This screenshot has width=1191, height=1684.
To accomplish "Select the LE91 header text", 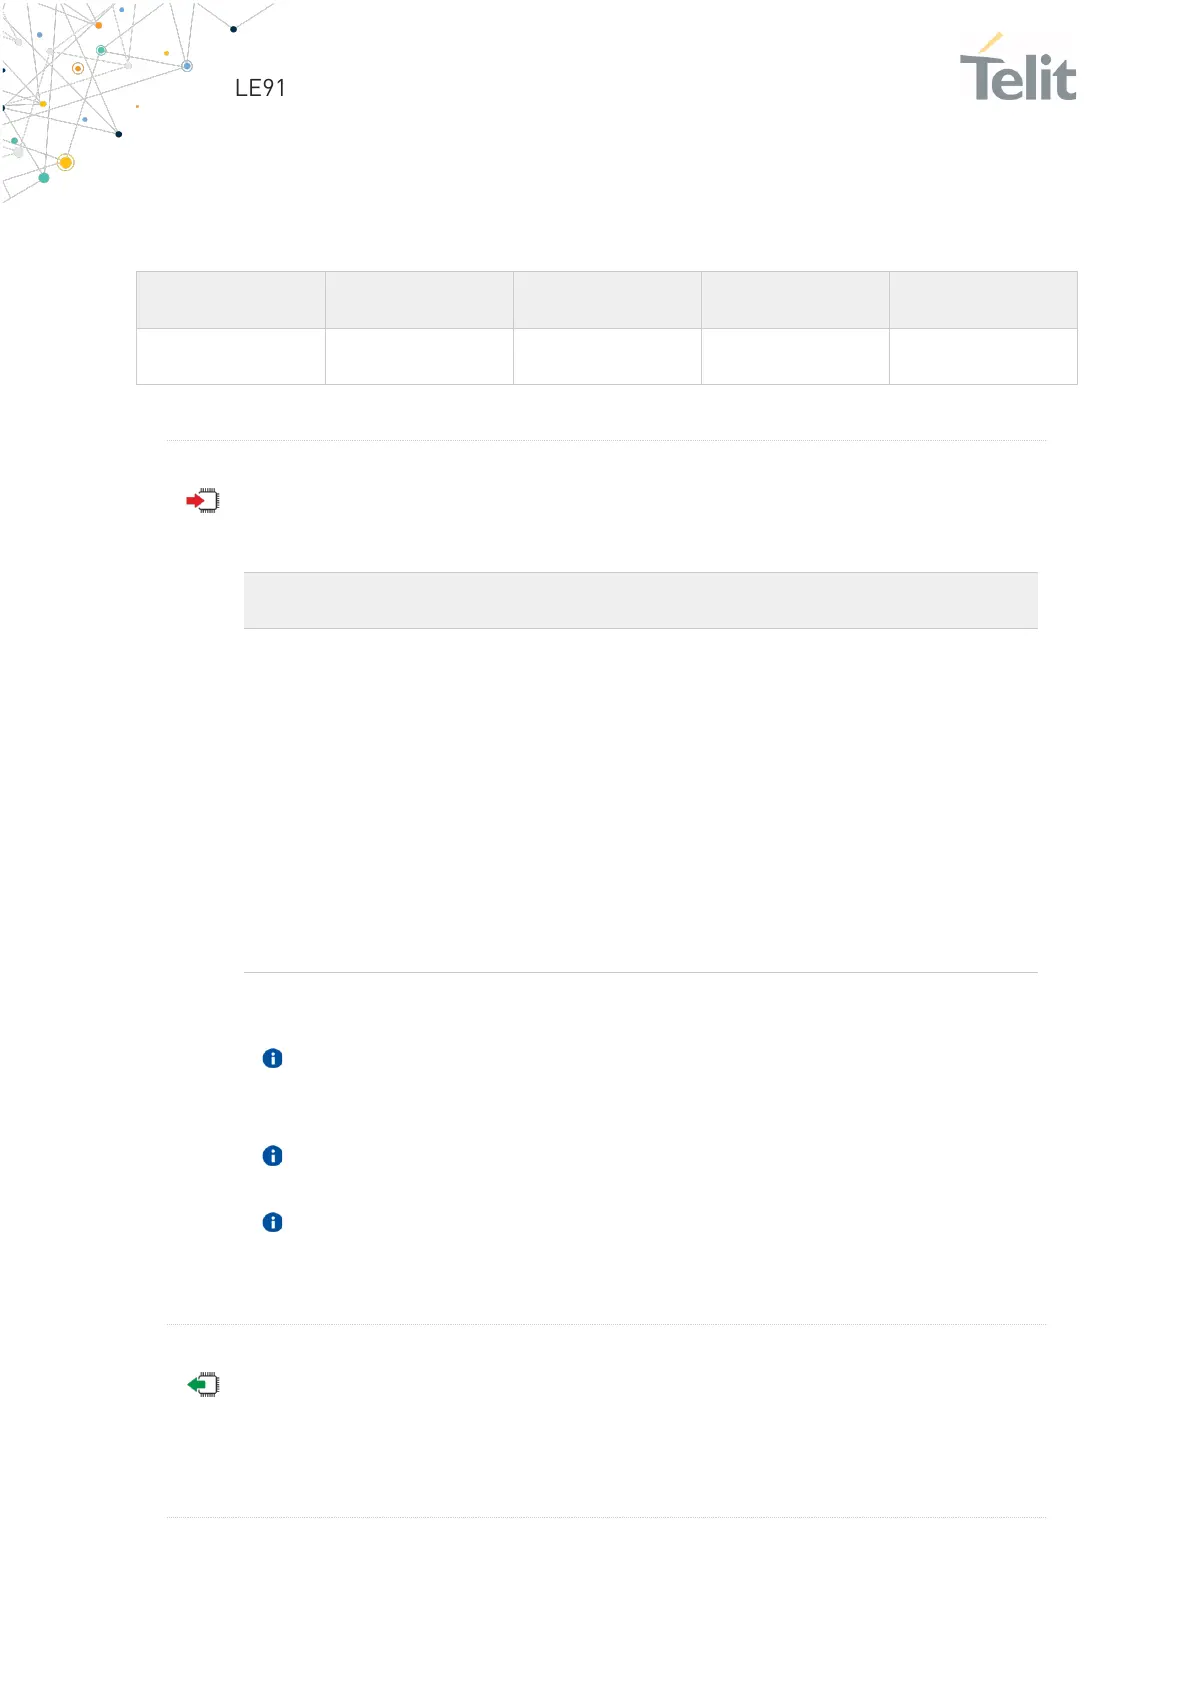I will (x=260, y=88).
